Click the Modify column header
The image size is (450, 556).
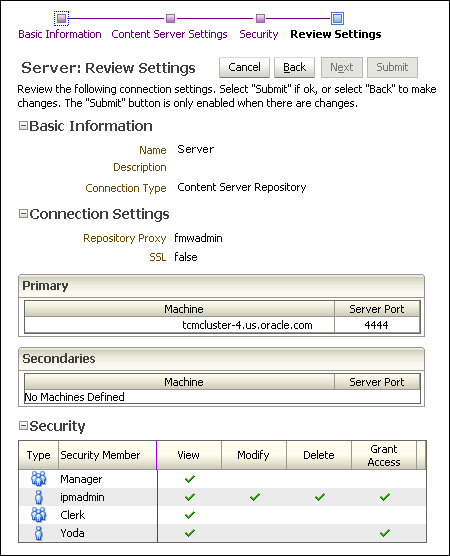(254, 455)
